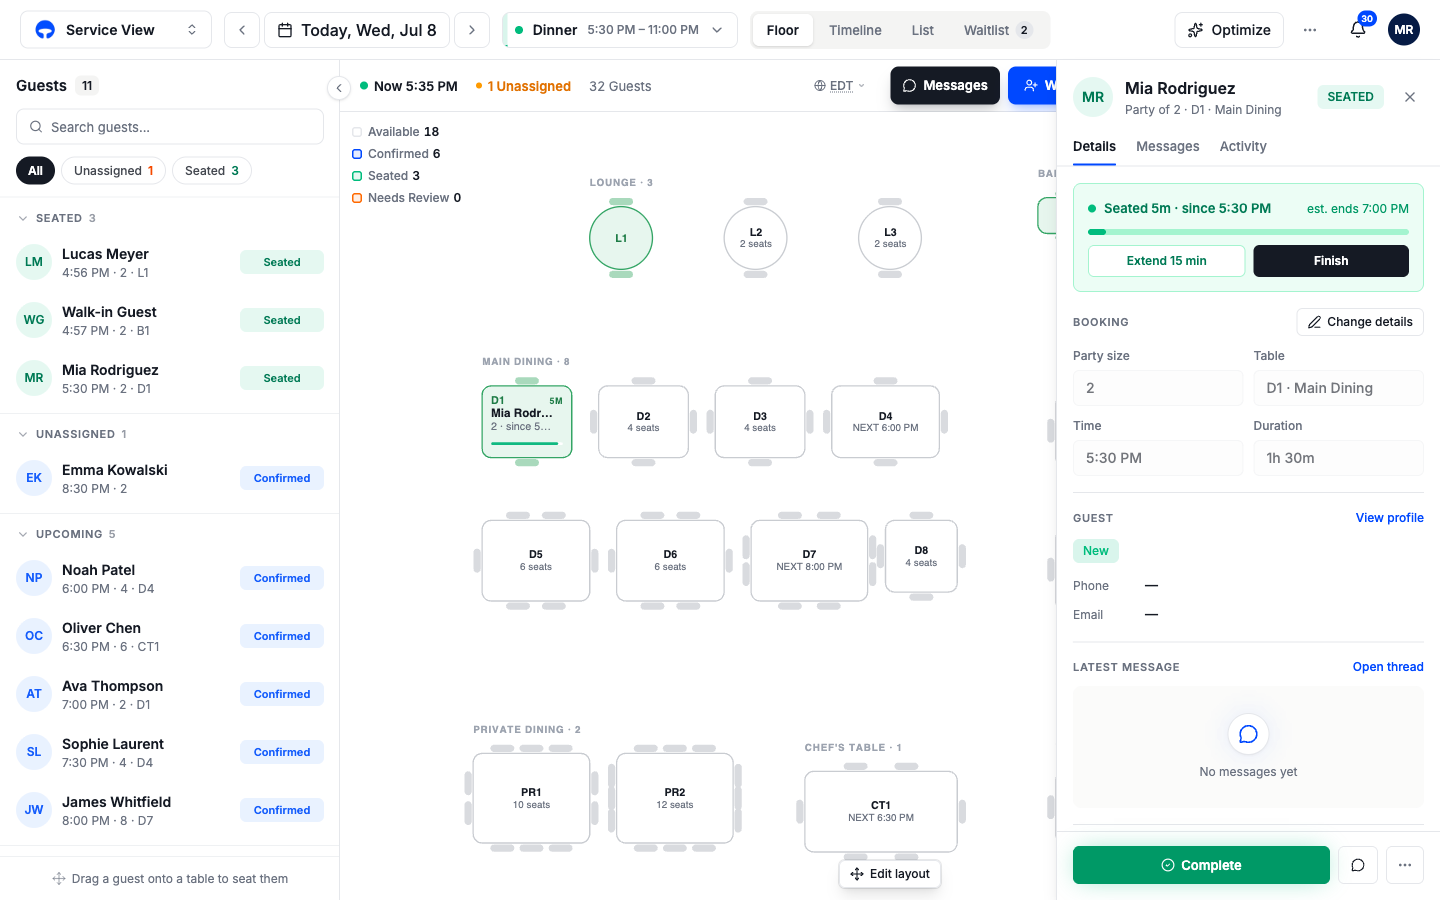Click the seated time progress bar

(1248, 232)
